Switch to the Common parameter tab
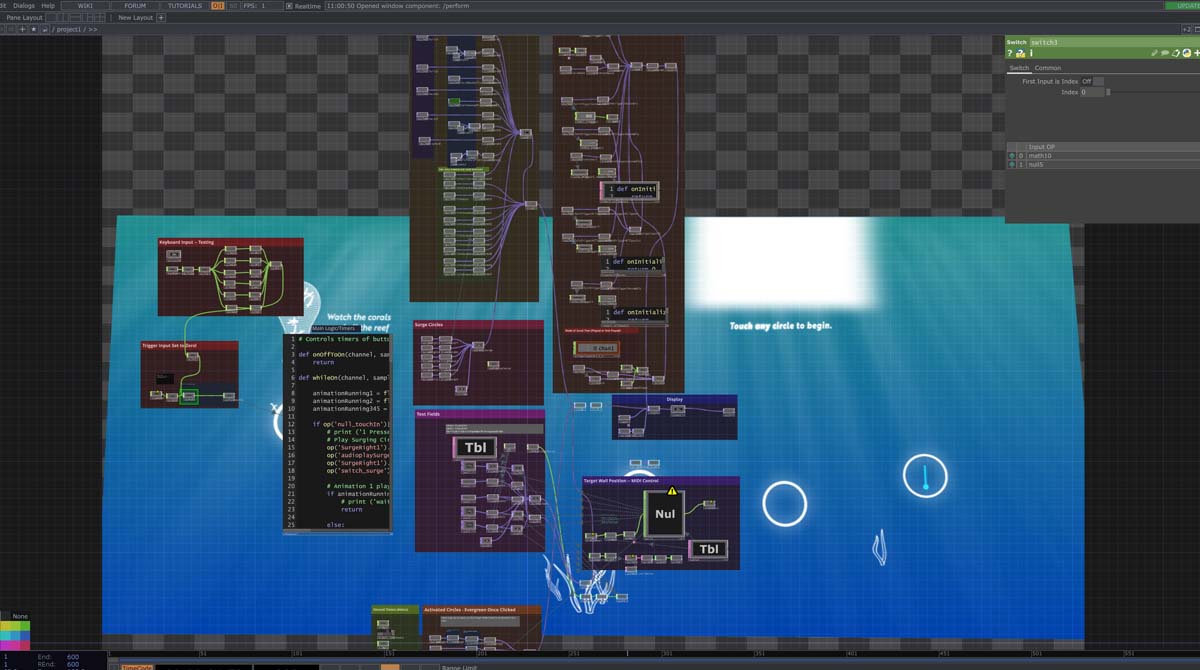The width and height of the screenshot is (1200, 670). coord(1048,68)
